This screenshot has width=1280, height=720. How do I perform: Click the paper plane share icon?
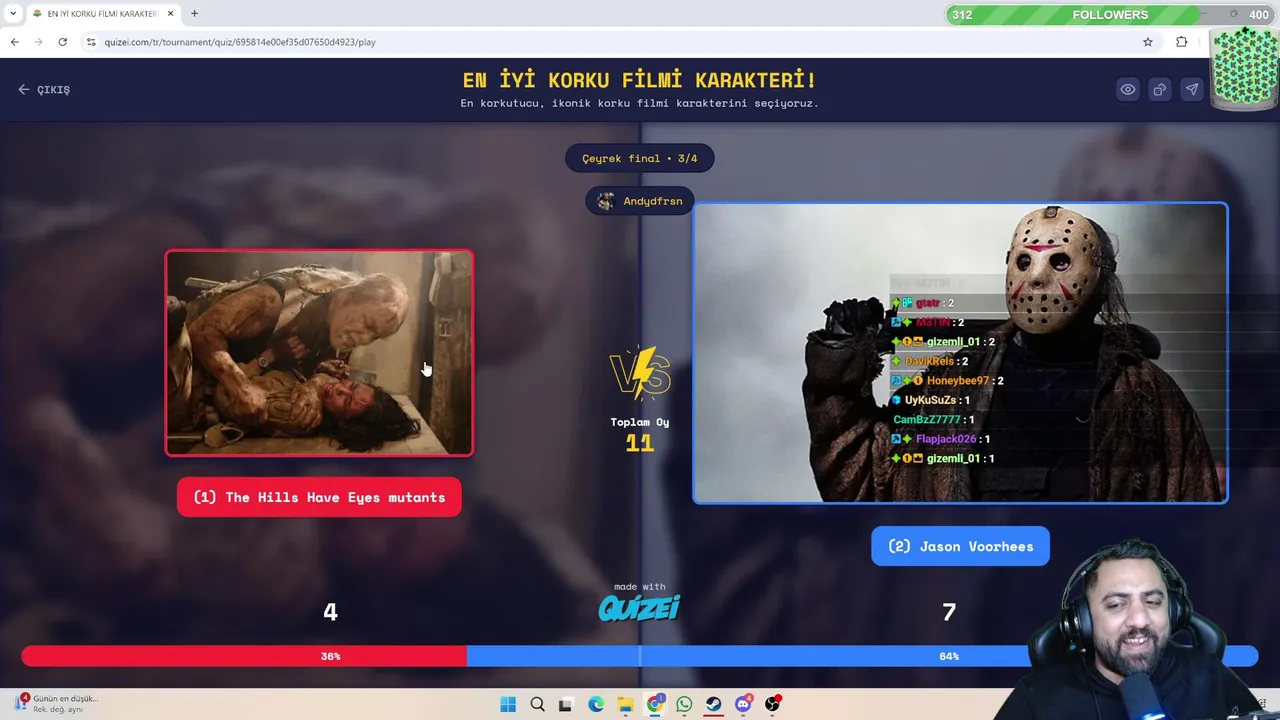(1192, 89)
